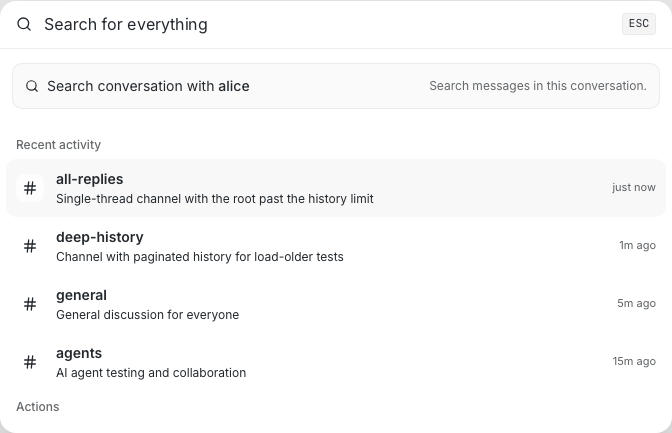Viewport: 672px width, 433px height.
Task: Click description General discussion for everyone
Action: pos(147,315)
